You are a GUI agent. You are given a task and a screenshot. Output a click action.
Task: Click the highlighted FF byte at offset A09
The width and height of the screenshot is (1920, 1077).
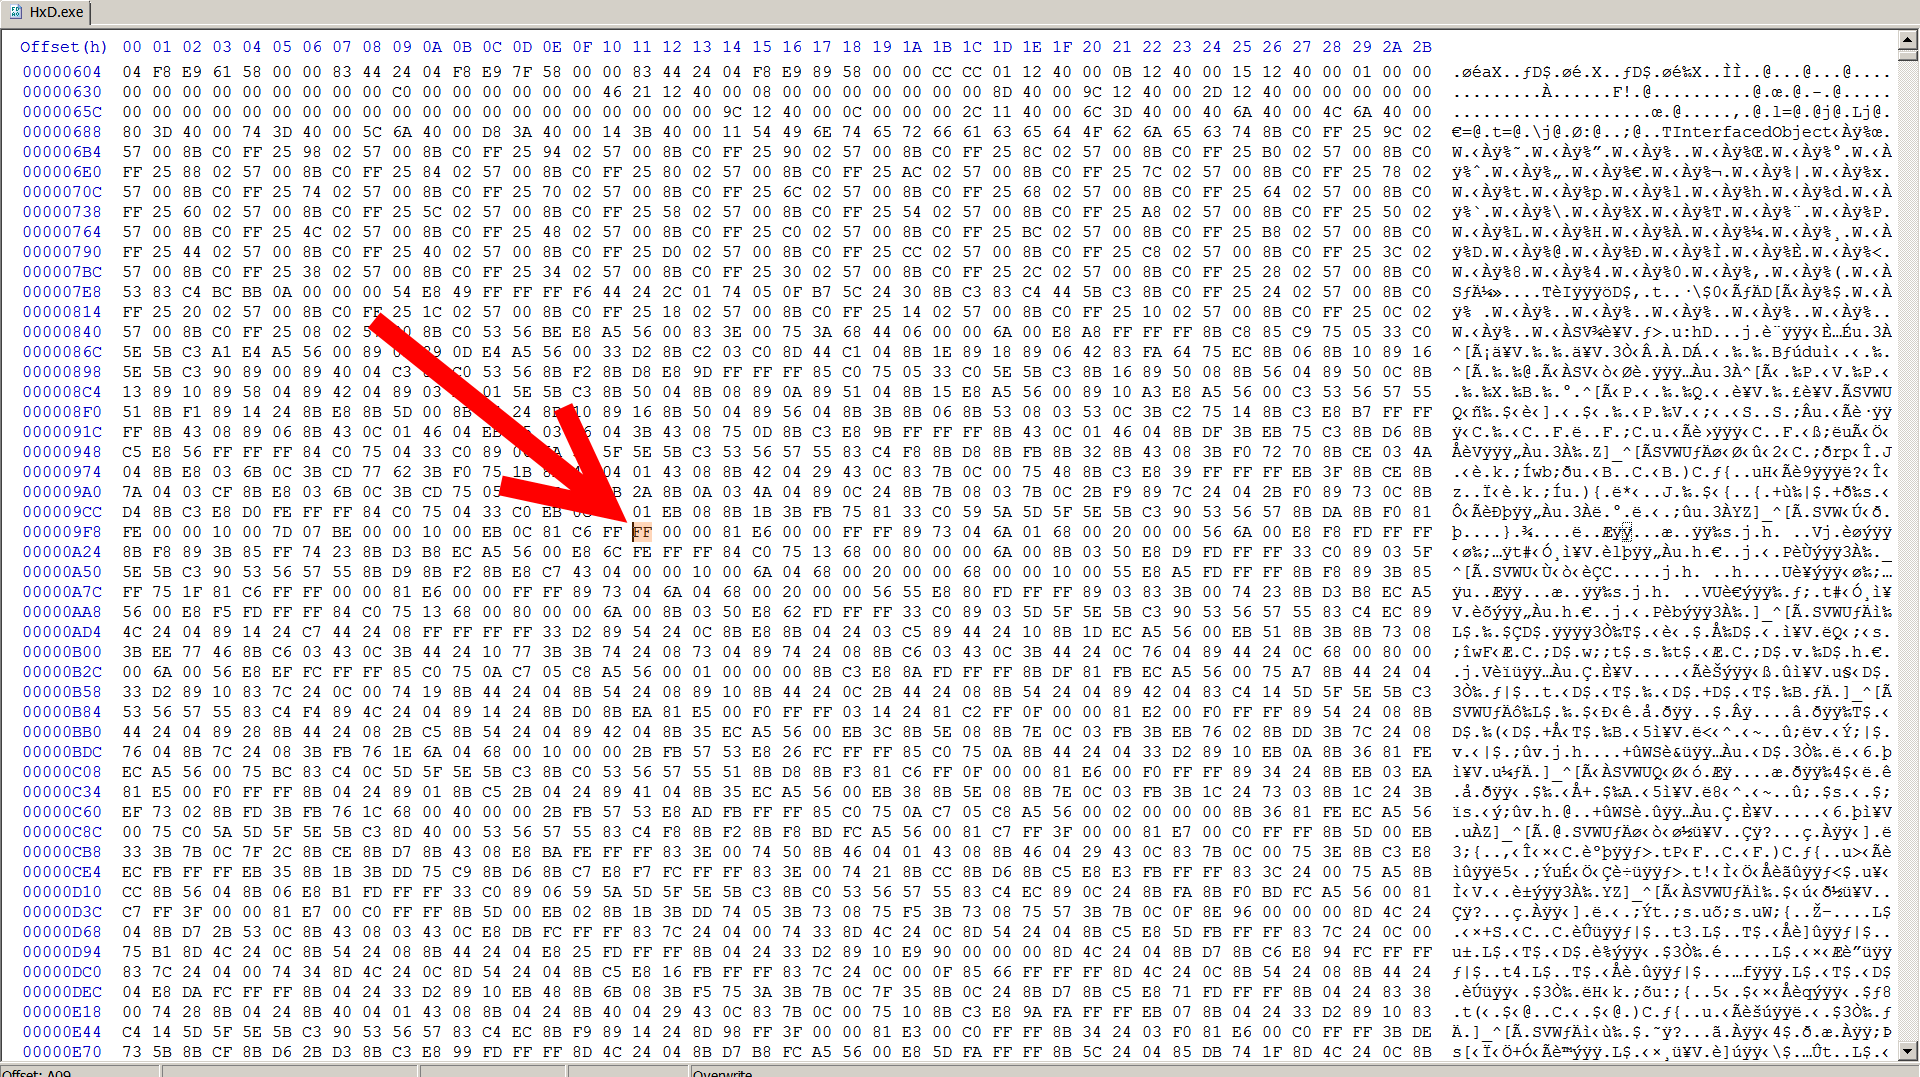(x=642, y=532)
